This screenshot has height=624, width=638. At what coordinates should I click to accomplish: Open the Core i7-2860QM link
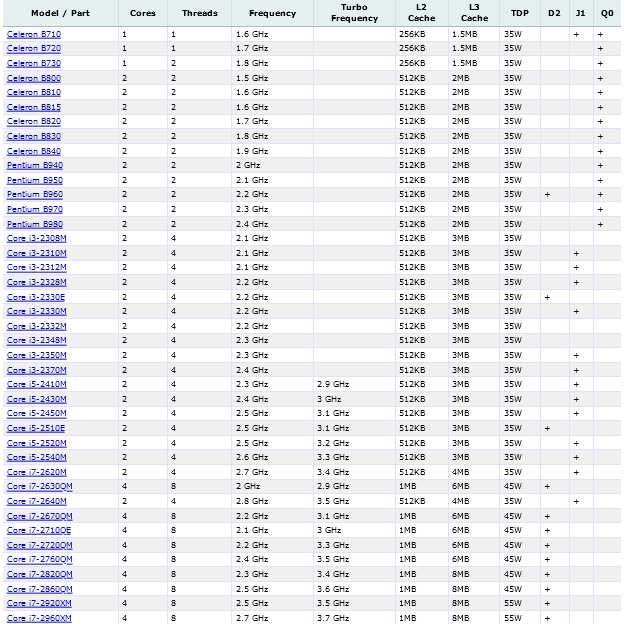pos(39,589)
